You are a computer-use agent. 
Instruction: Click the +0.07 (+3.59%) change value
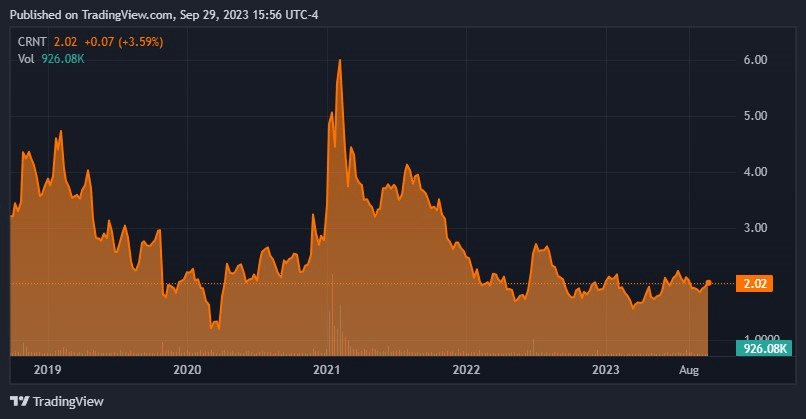[x=123, y=42]
